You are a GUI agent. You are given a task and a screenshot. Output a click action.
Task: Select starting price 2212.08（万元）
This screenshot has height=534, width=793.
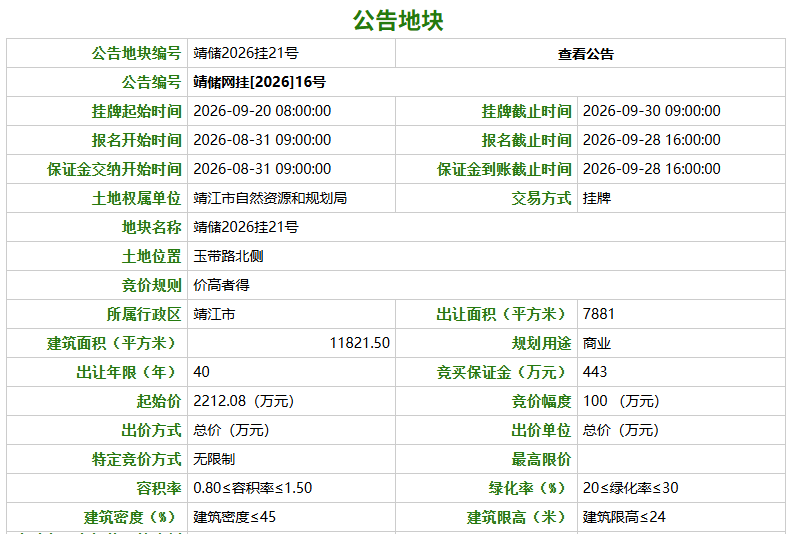pyautogui.click(x=244, y=402)
